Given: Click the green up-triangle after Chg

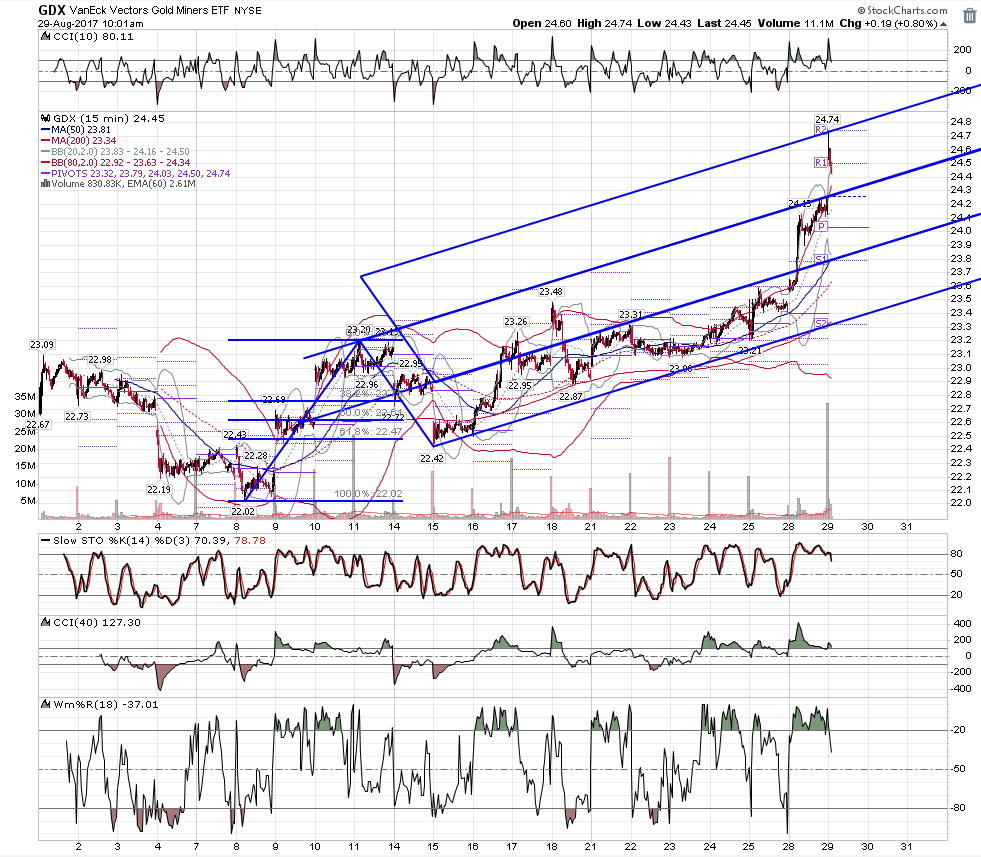Looking at the screenshot, I should [x=943, y=24].
